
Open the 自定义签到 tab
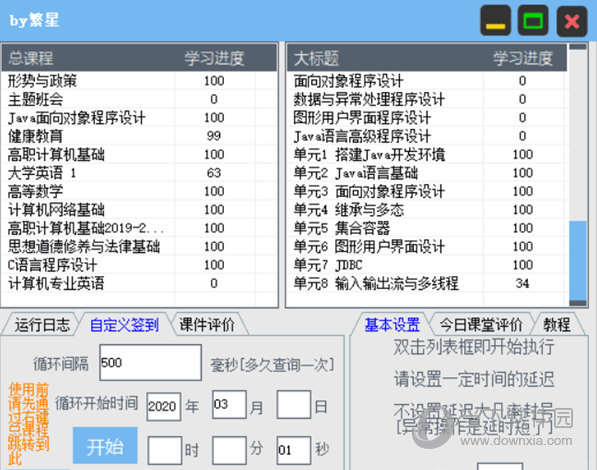point(124,325)
